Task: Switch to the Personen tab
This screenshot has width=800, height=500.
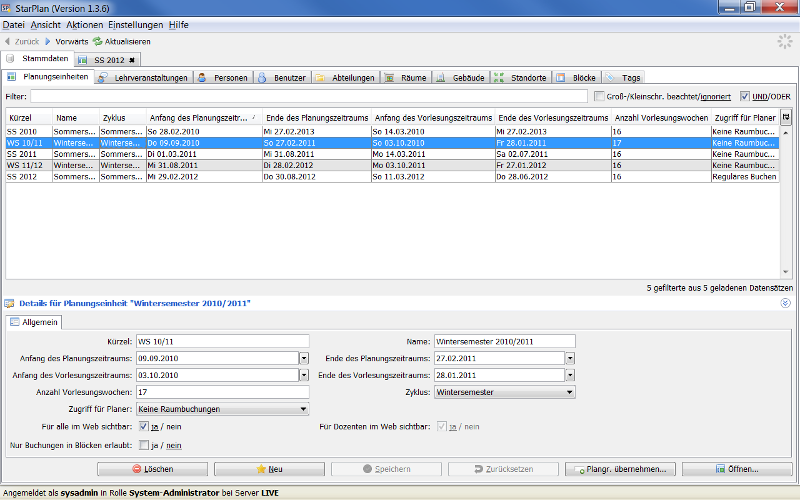Action: coord(224,78)
